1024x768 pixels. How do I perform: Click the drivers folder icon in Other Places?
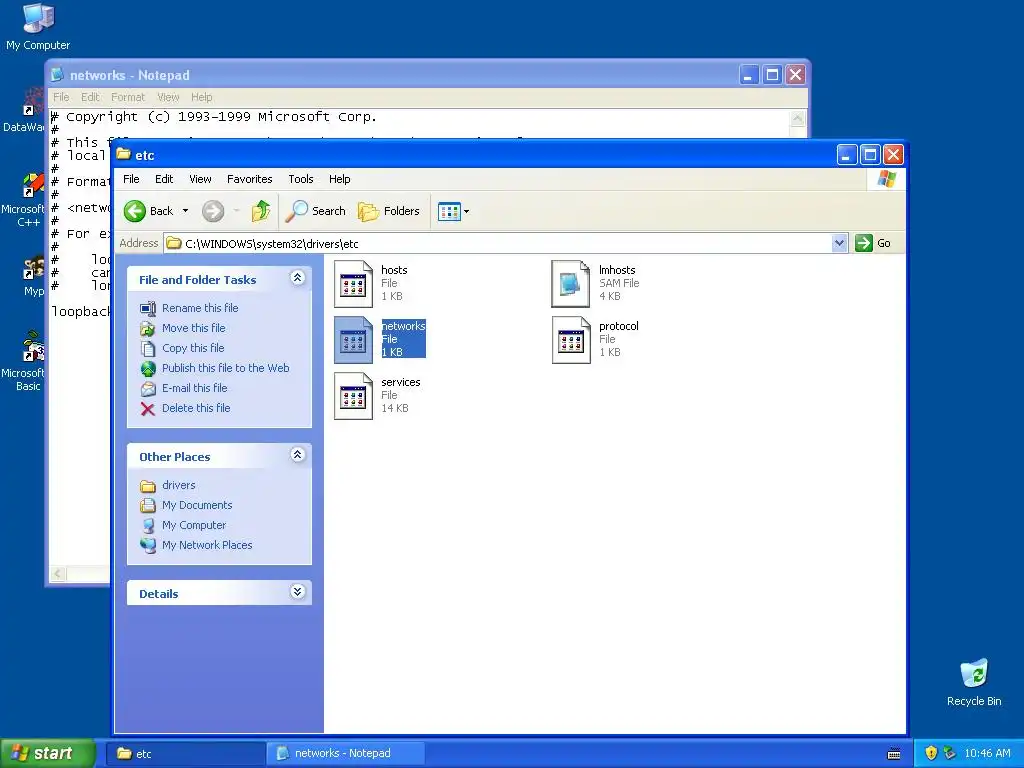[x=148, y=486]
